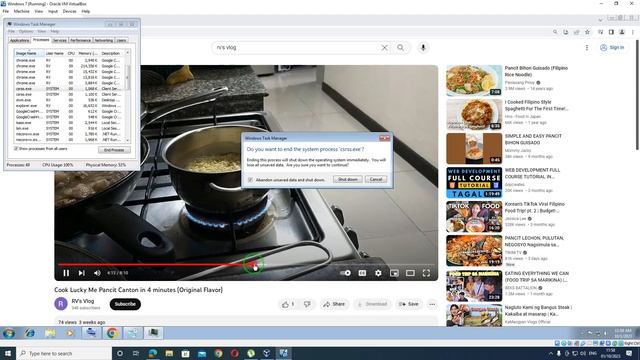Select dwm.exe process row
The width and height of the screenshot is (640, 360).
tap(69, 100)
